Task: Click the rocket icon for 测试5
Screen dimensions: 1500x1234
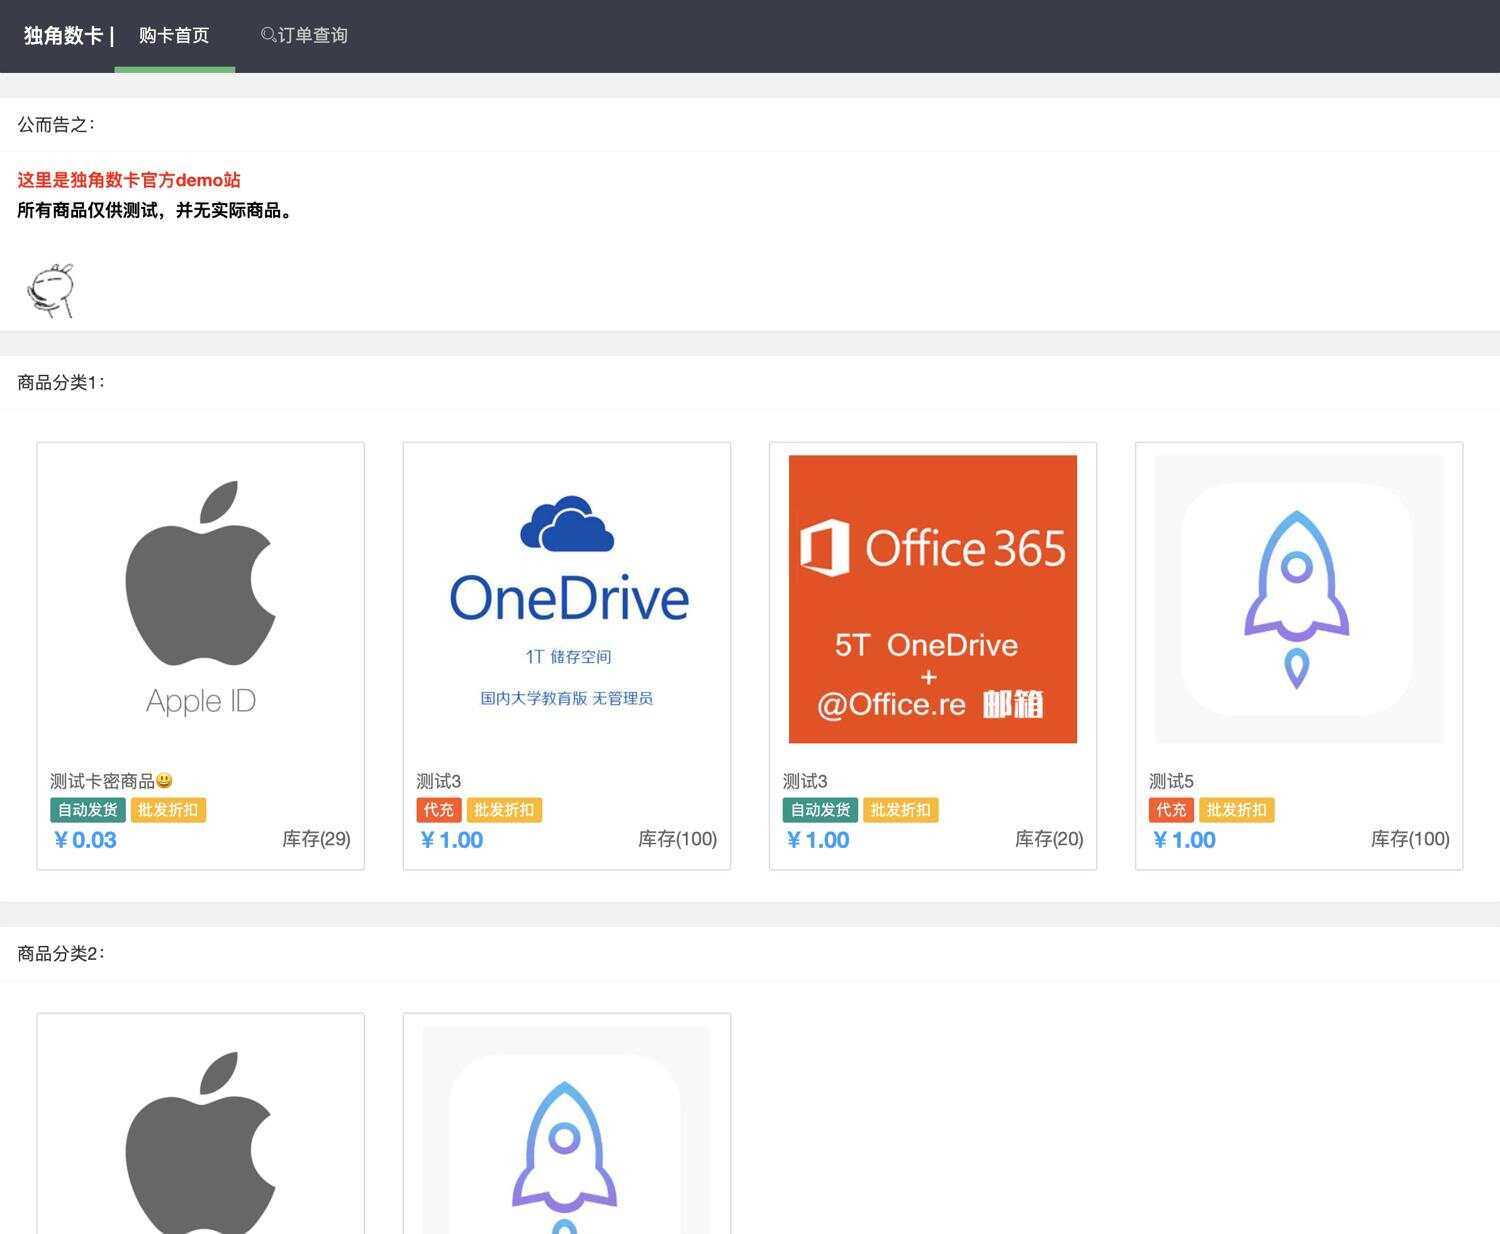Action: [x=1298, y=598]
